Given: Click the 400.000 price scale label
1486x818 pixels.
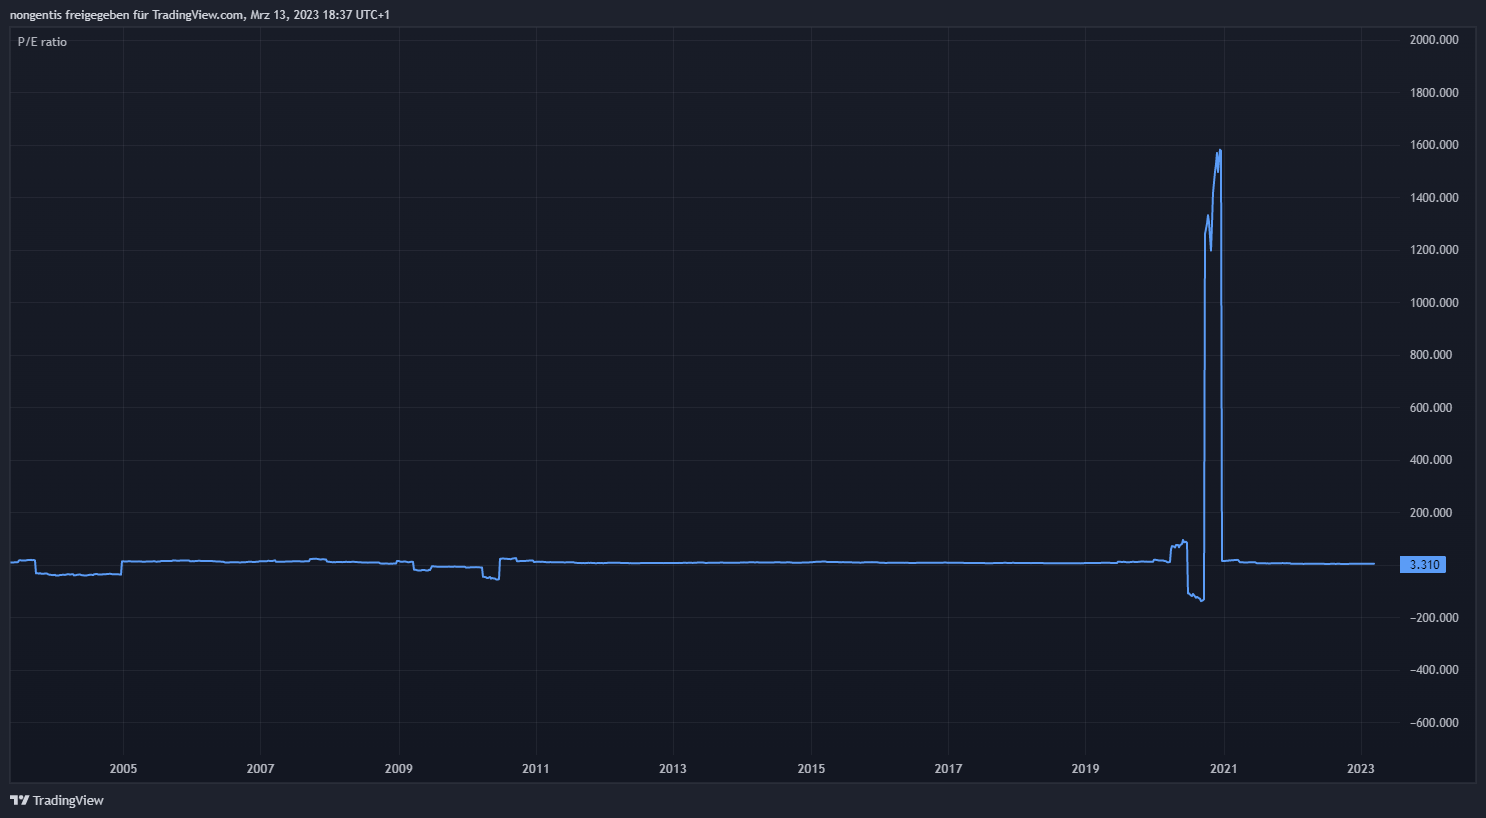Looking at the screenshot, I should coord(1433,460).
